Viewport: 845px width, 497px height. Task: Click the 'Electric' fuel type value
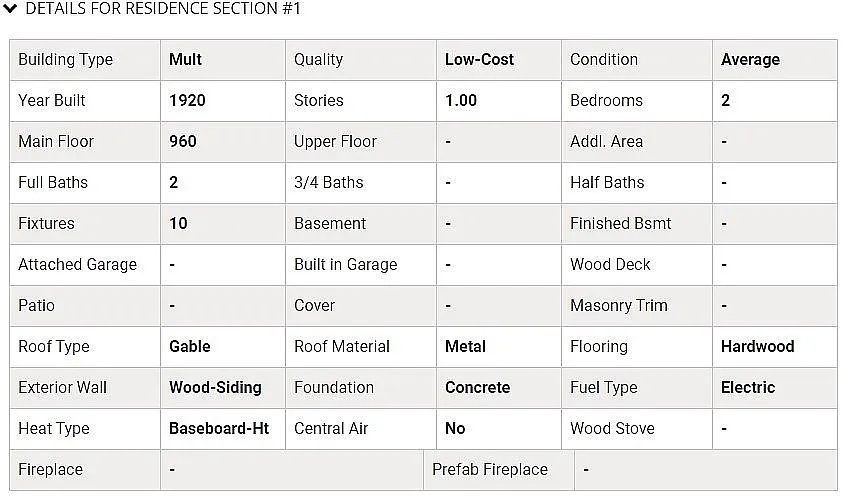(x=747, y=387)
